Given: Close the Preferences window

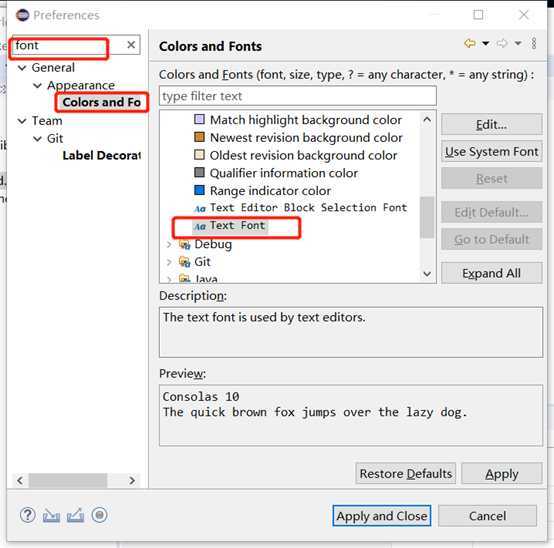Looking at the screenshot, I should tap(524, 15).
